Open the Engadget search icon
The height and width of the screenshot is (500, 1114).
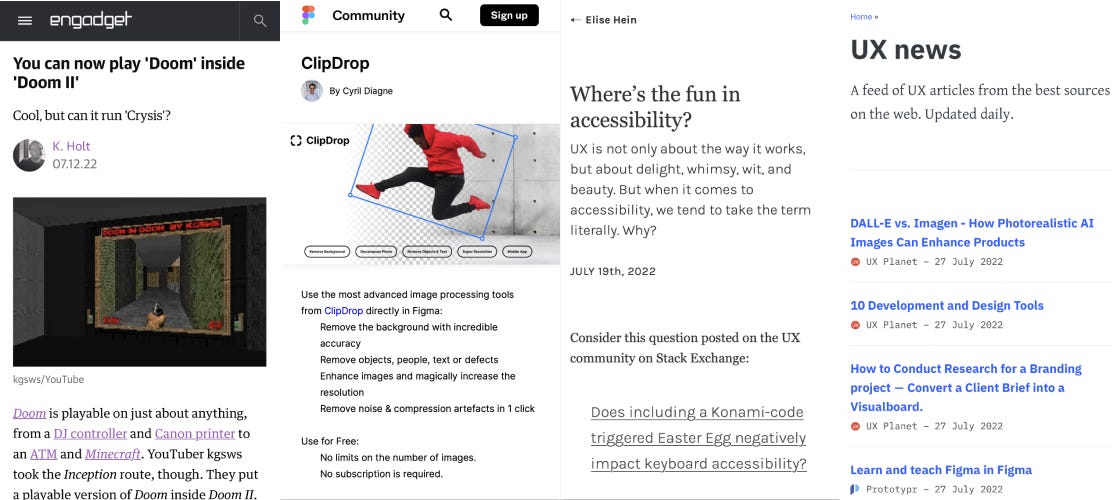coord(260,21)
